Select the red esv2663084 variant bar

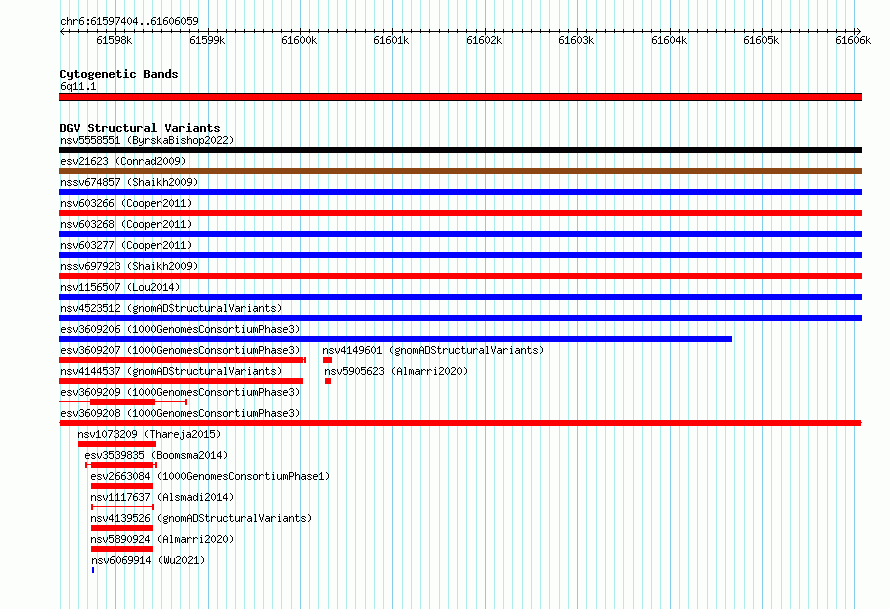click(122, 486)
